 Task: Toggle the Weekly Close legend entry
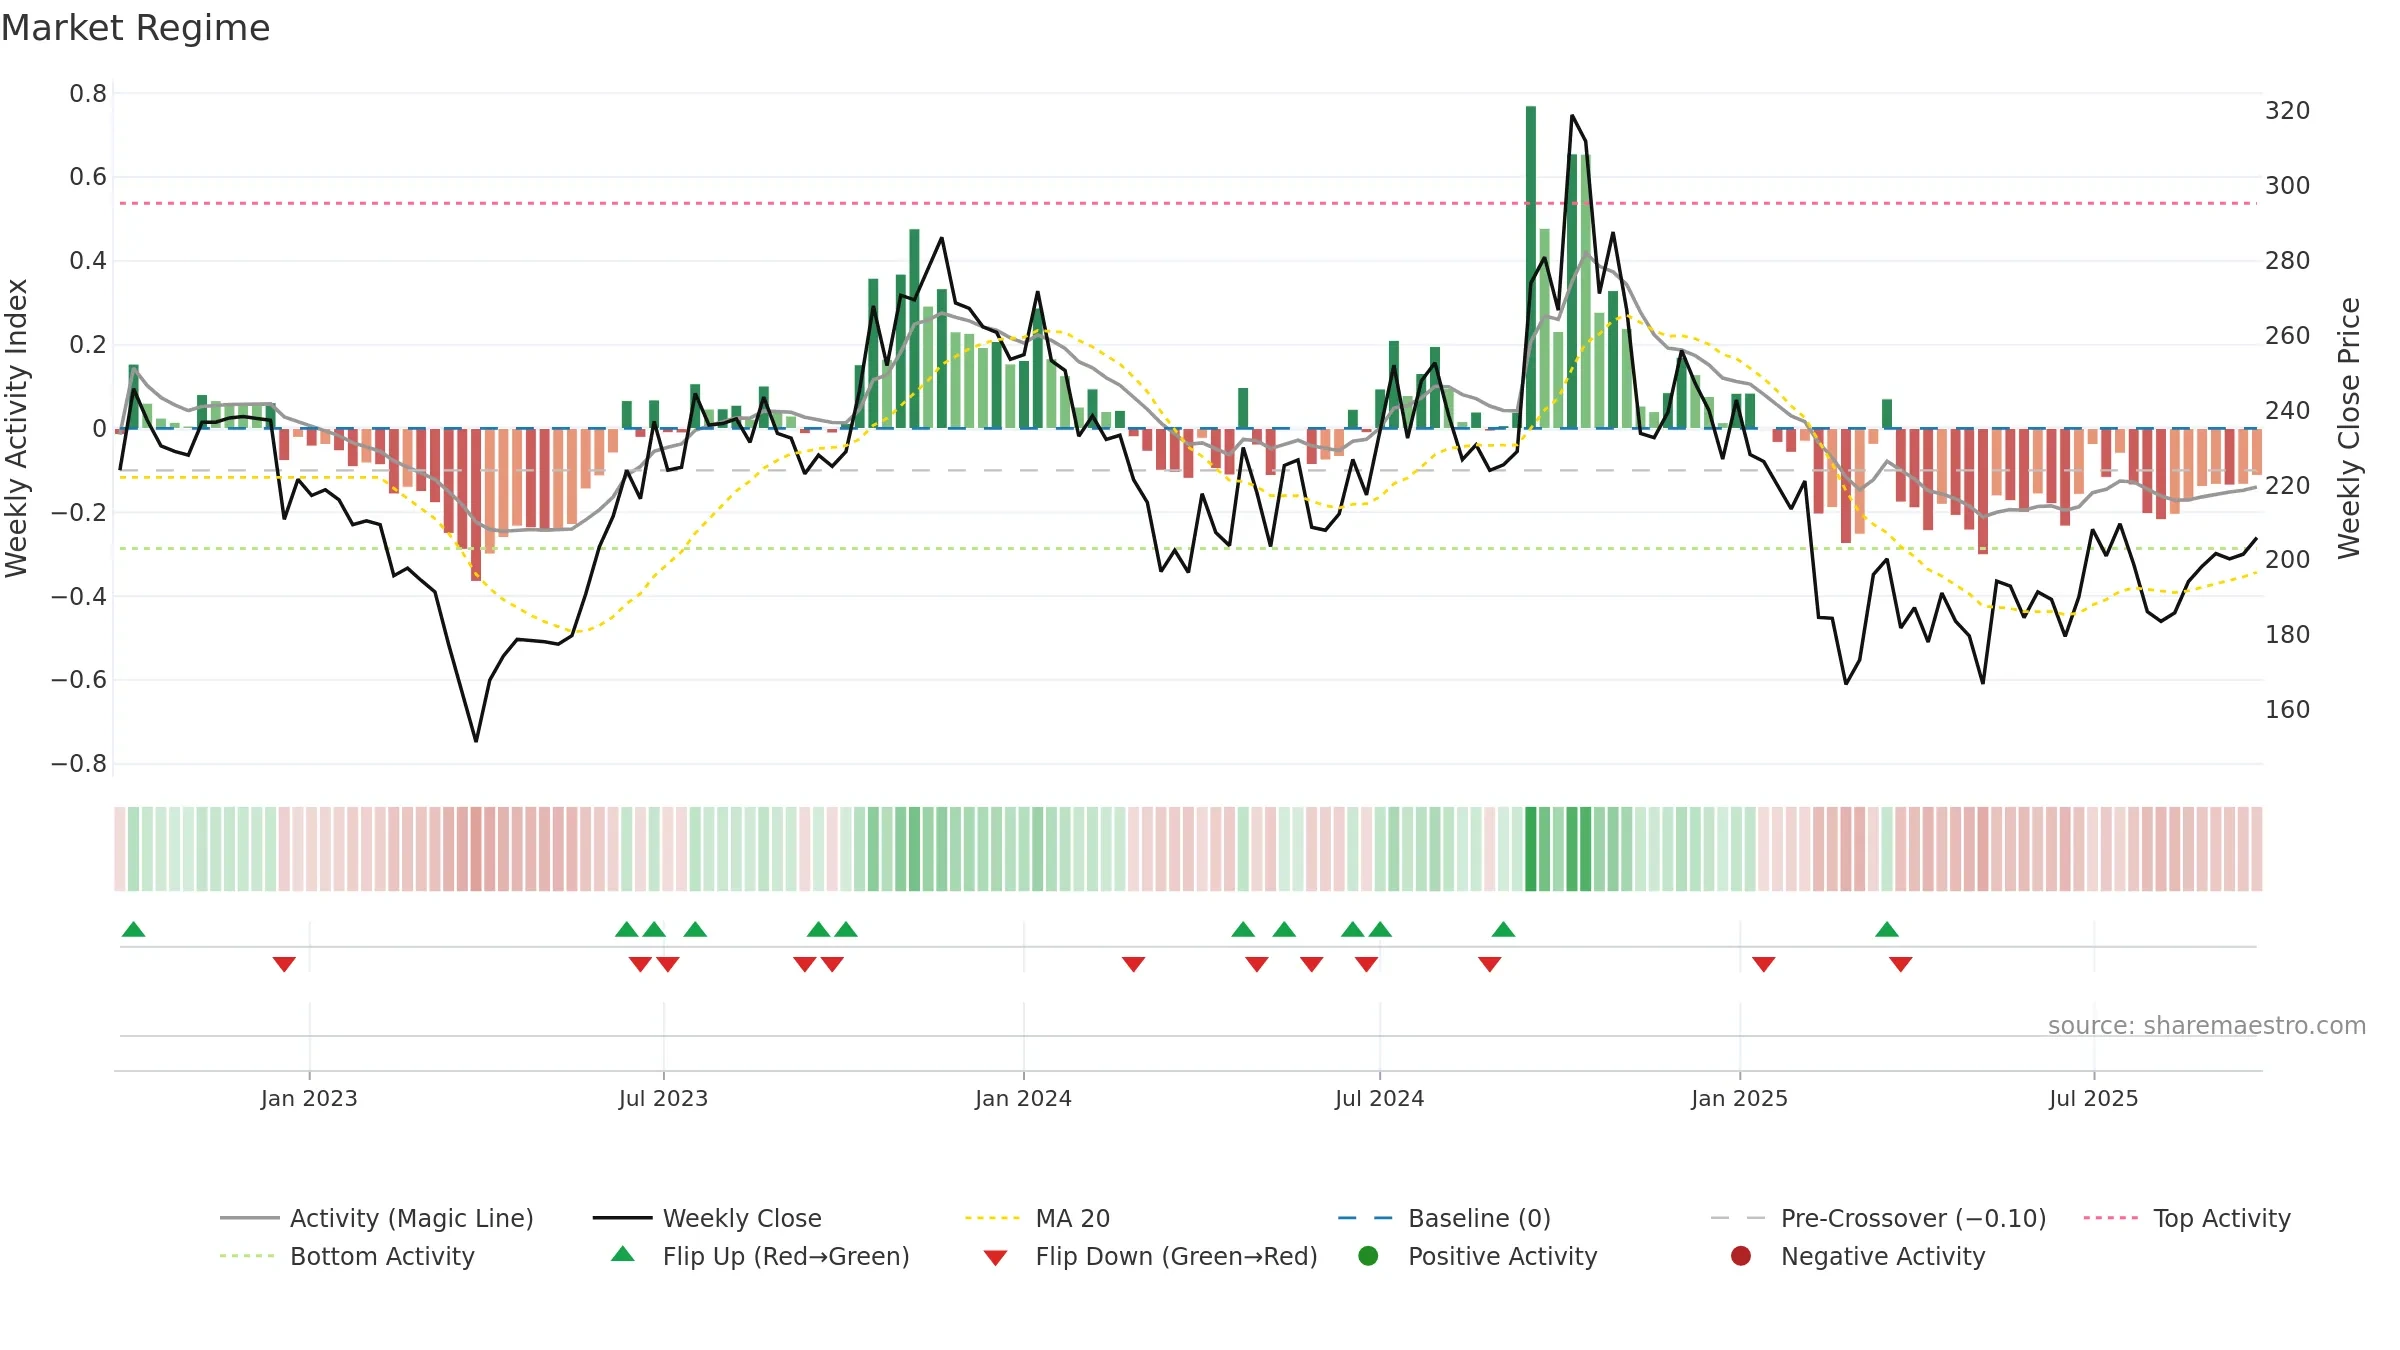pyautogui.click(x=707, y=1218)
